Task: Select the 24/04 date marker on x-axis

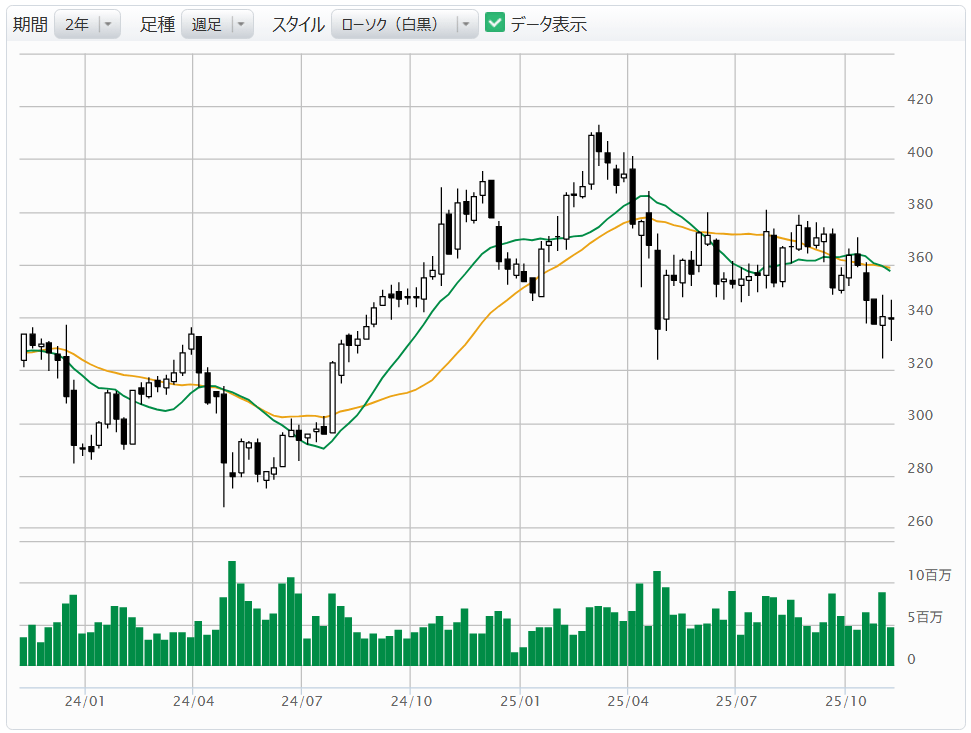Action: (193, 701)
